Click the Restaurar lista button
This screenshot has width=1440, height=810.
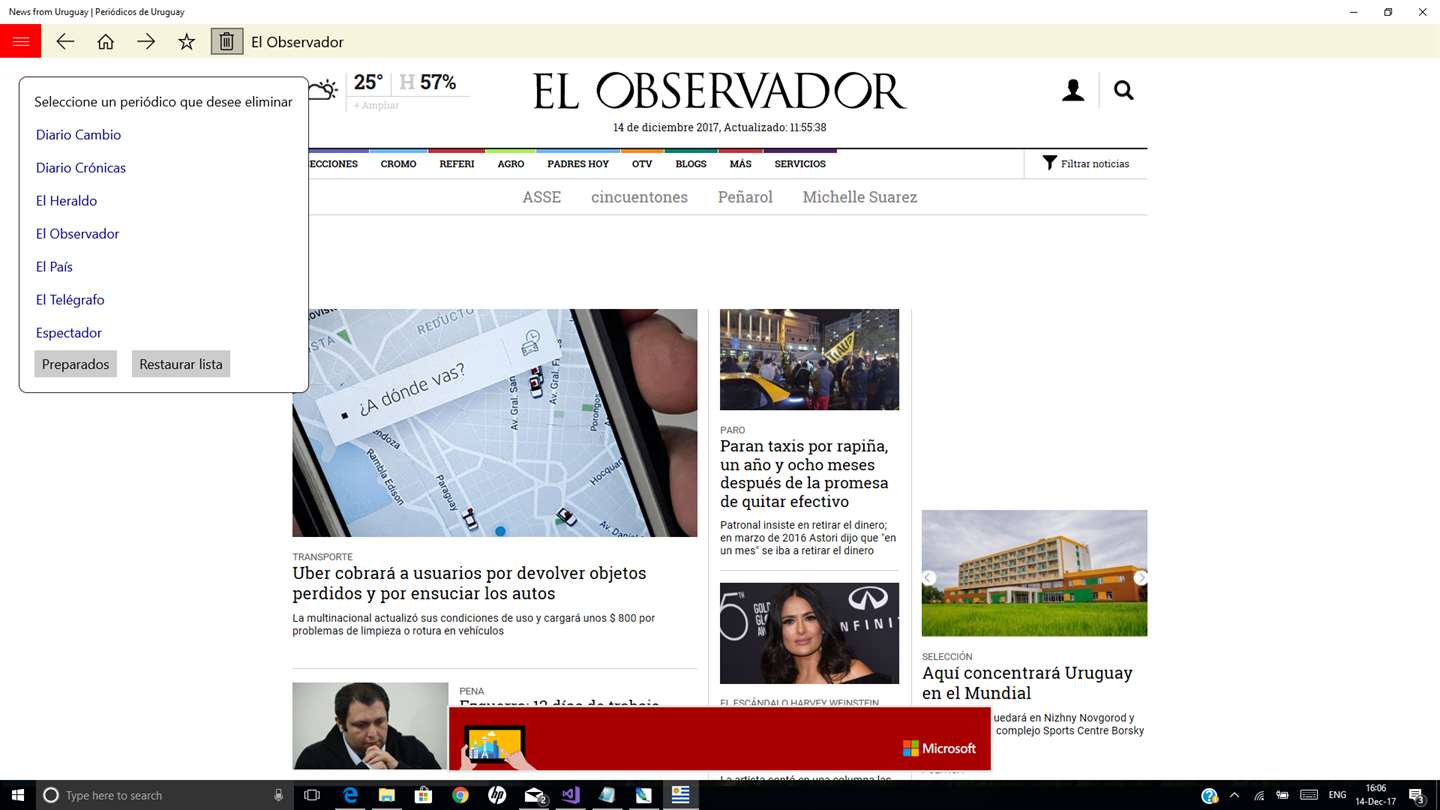click(181, 364)
